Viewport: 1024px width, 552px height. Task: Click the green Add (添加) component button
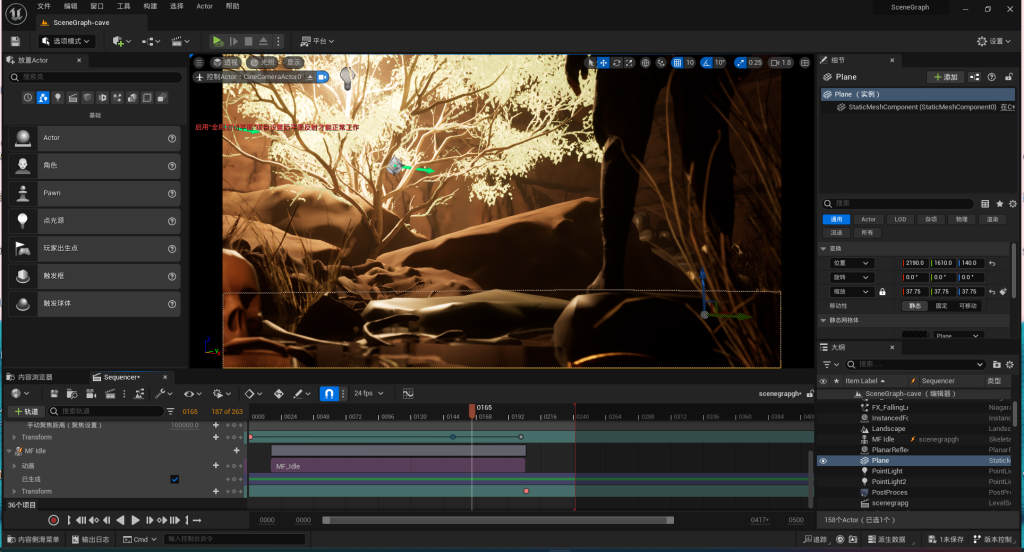tap(945, 77)
